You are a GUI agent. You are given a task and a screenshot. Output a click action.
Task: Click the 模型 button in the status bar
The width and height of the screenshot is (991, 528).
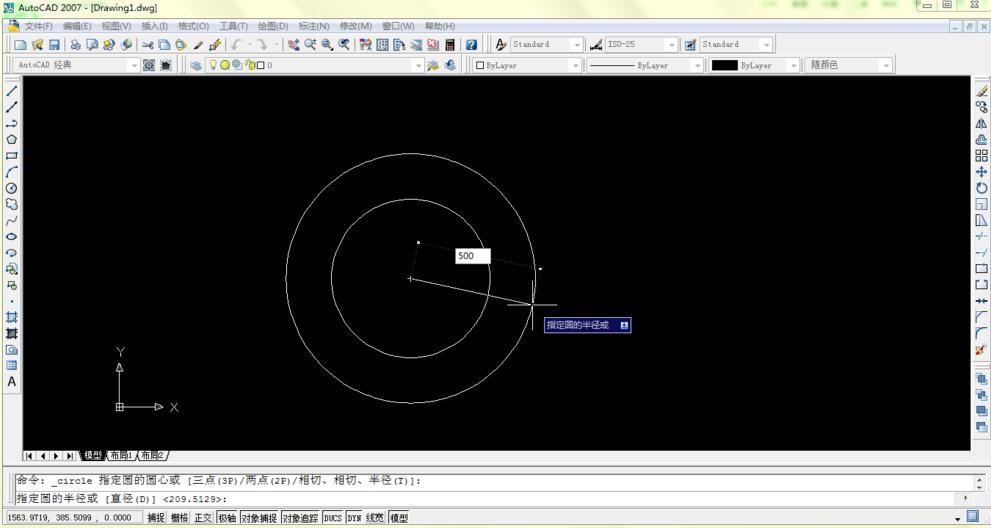399,518
